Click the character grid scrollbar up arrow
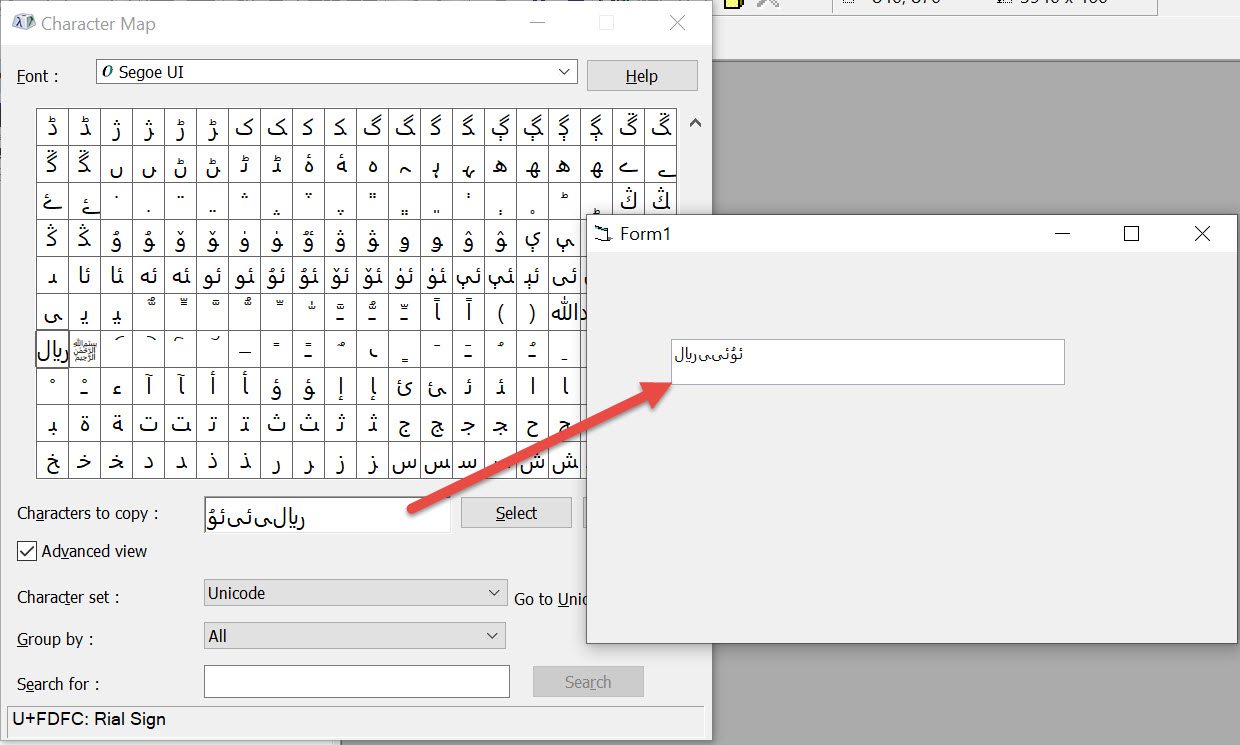 pos(696,124)
